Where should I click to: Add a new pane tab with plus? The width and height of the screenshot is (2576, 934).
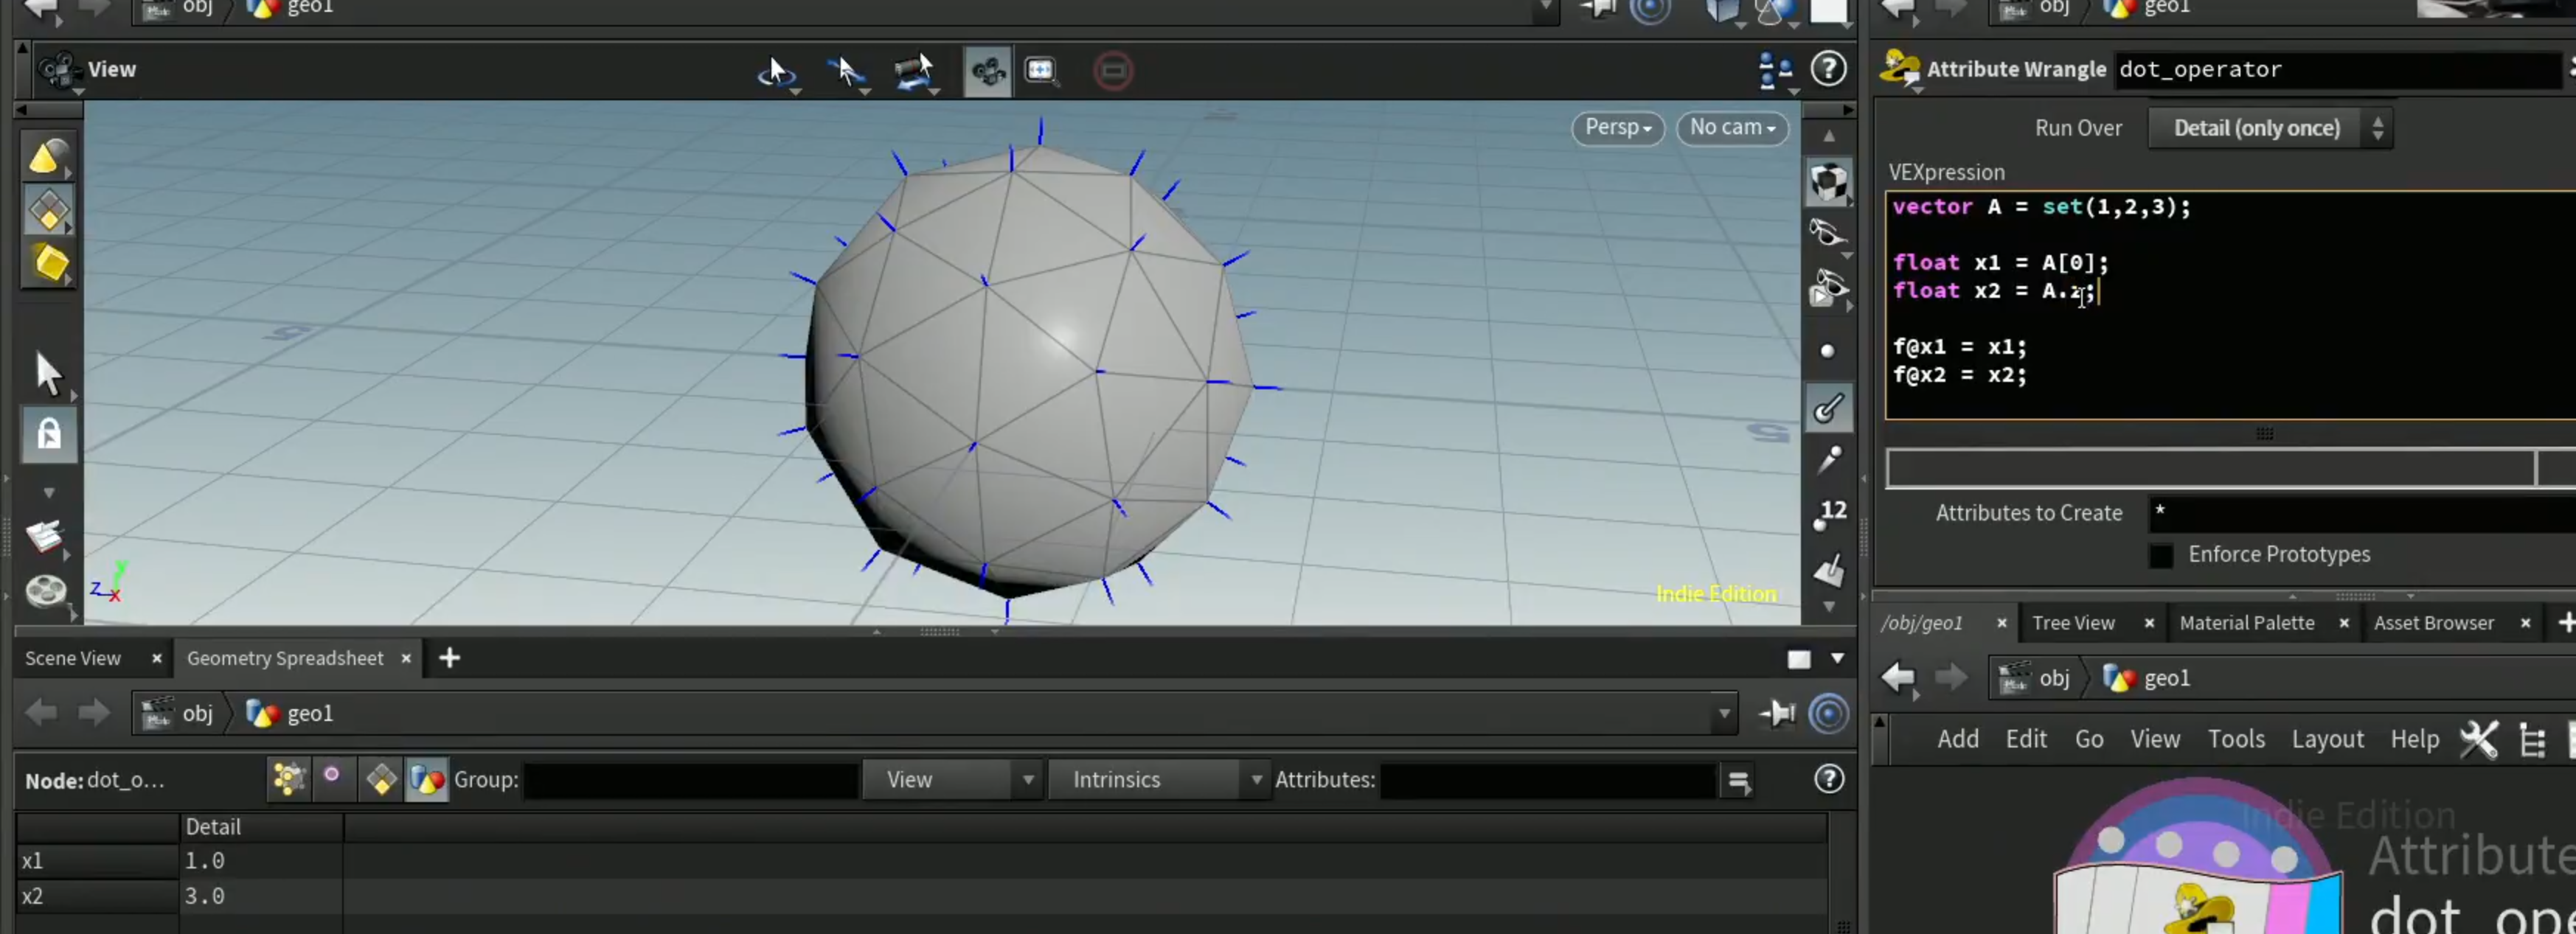tap(450, 658)
